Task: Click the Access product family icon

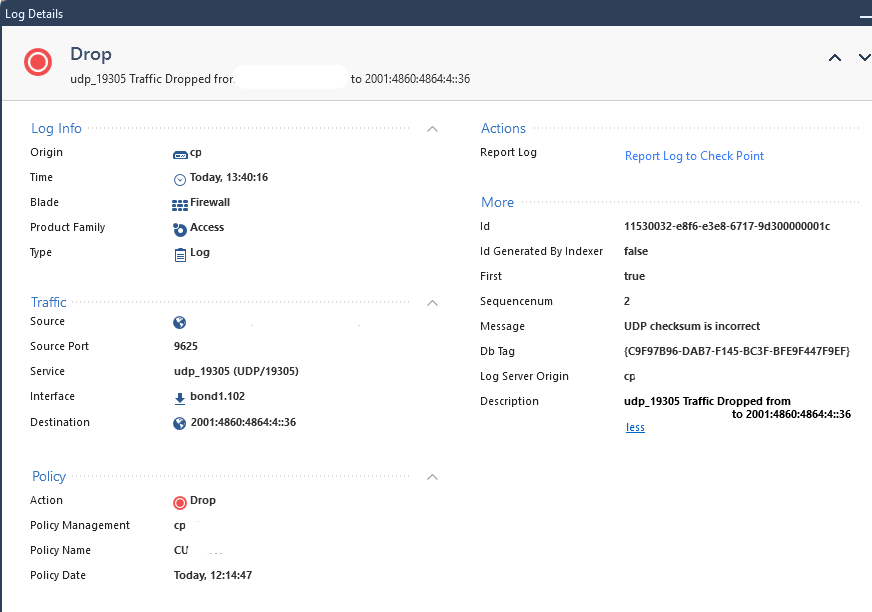Action: pos(180,229)
